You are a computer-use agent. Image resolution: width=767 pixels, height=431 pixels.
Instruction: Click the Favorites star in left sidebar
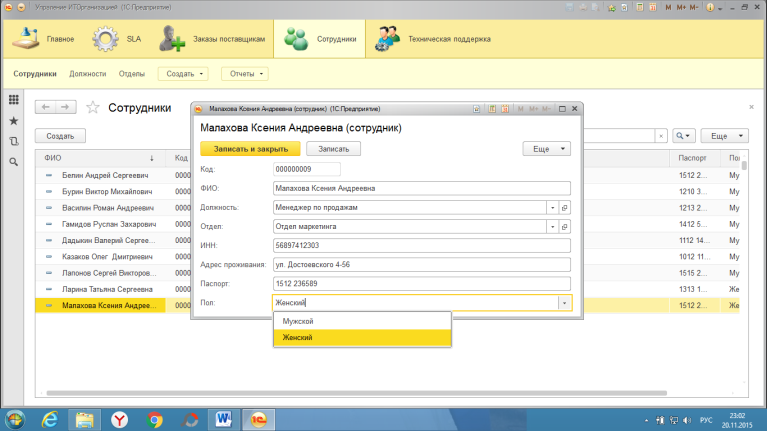[x=14, y=120]
